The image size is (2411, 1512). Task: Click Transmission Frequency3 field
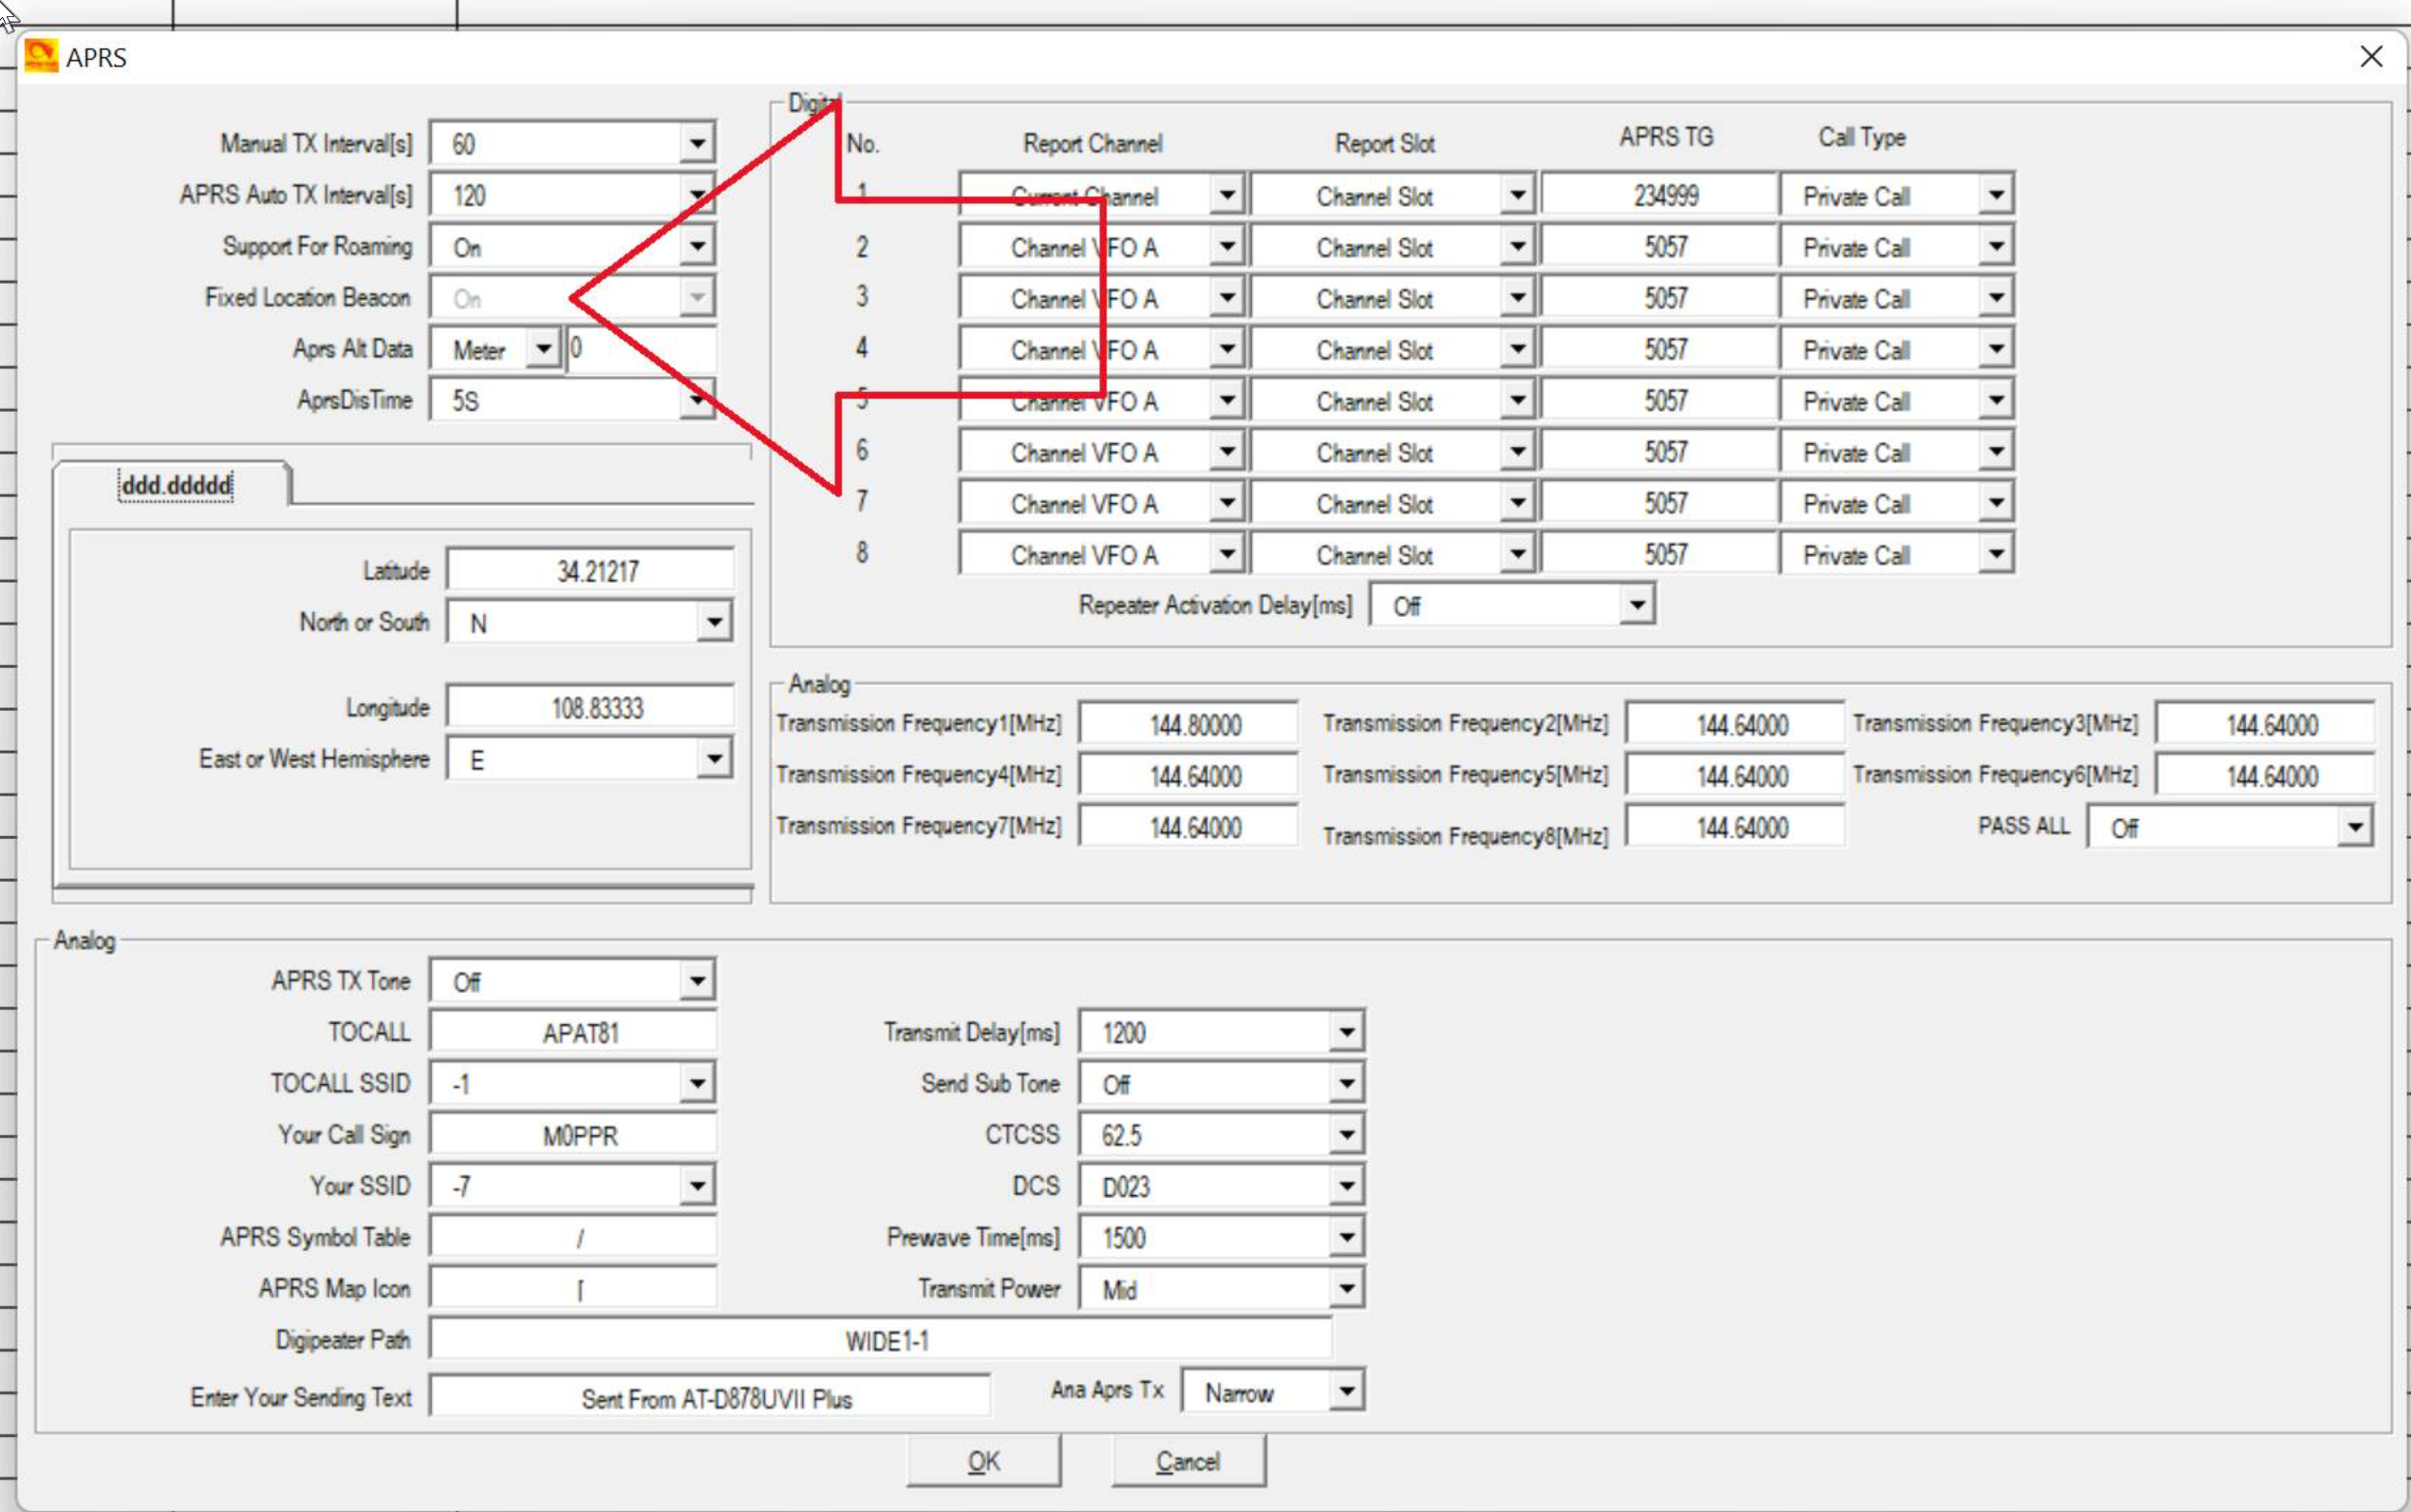click(2265, 723)
